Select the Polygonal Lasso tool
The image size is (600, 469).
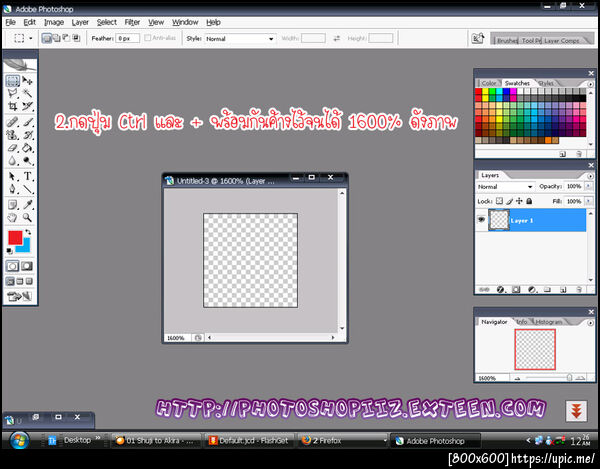coord(13,93)
